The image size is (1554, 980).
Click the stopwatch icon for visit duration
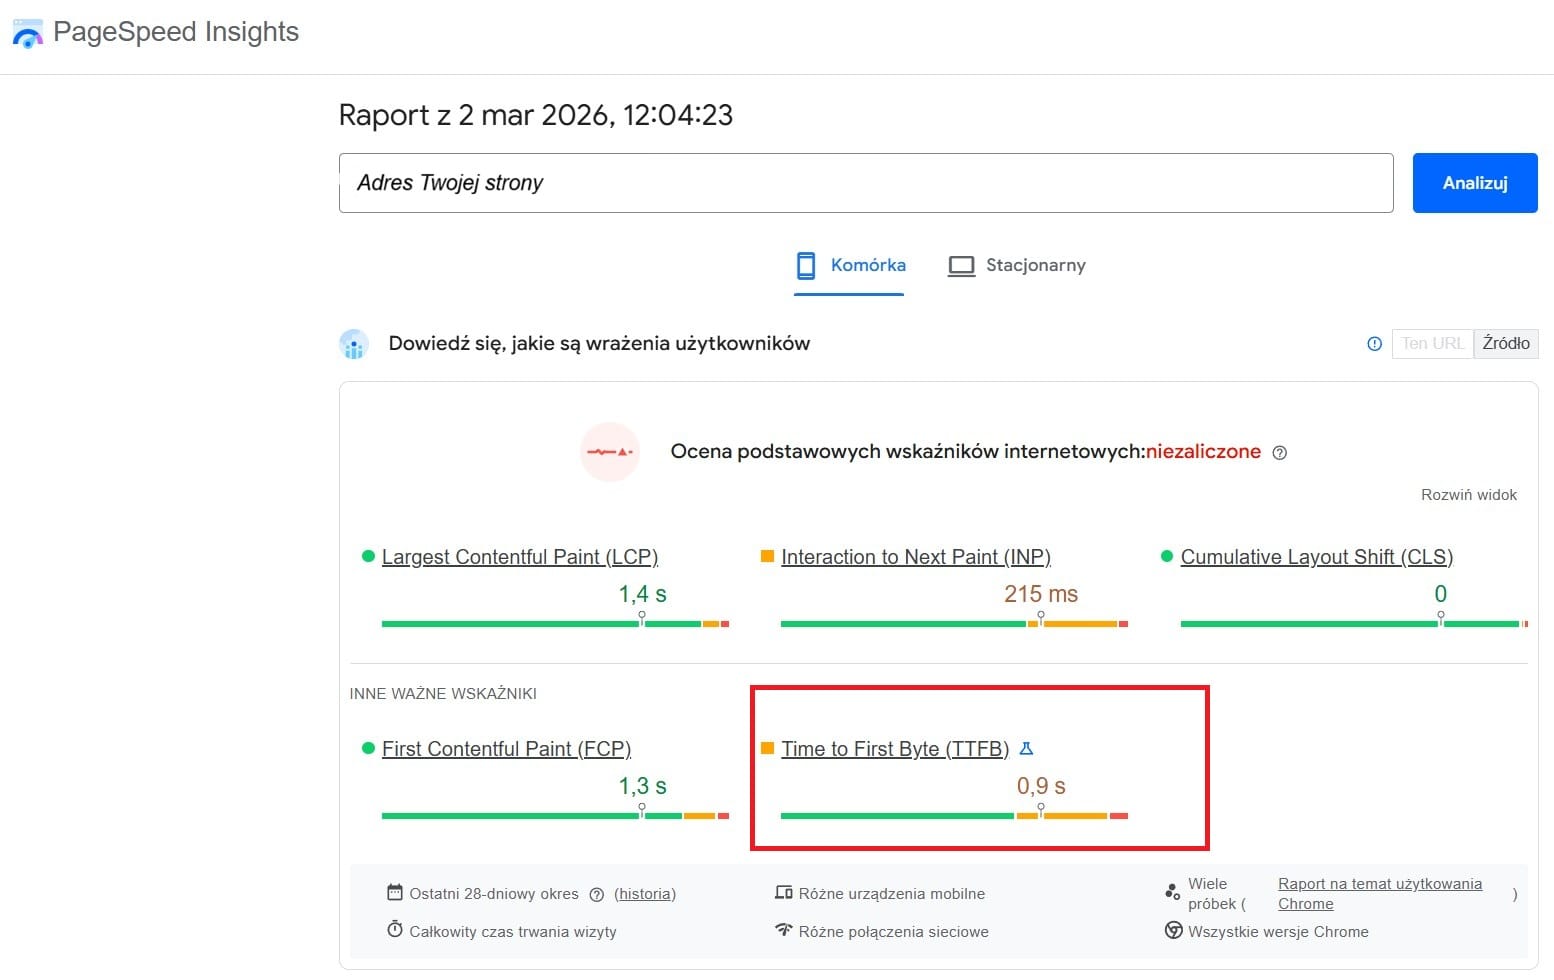click(395, 930)
